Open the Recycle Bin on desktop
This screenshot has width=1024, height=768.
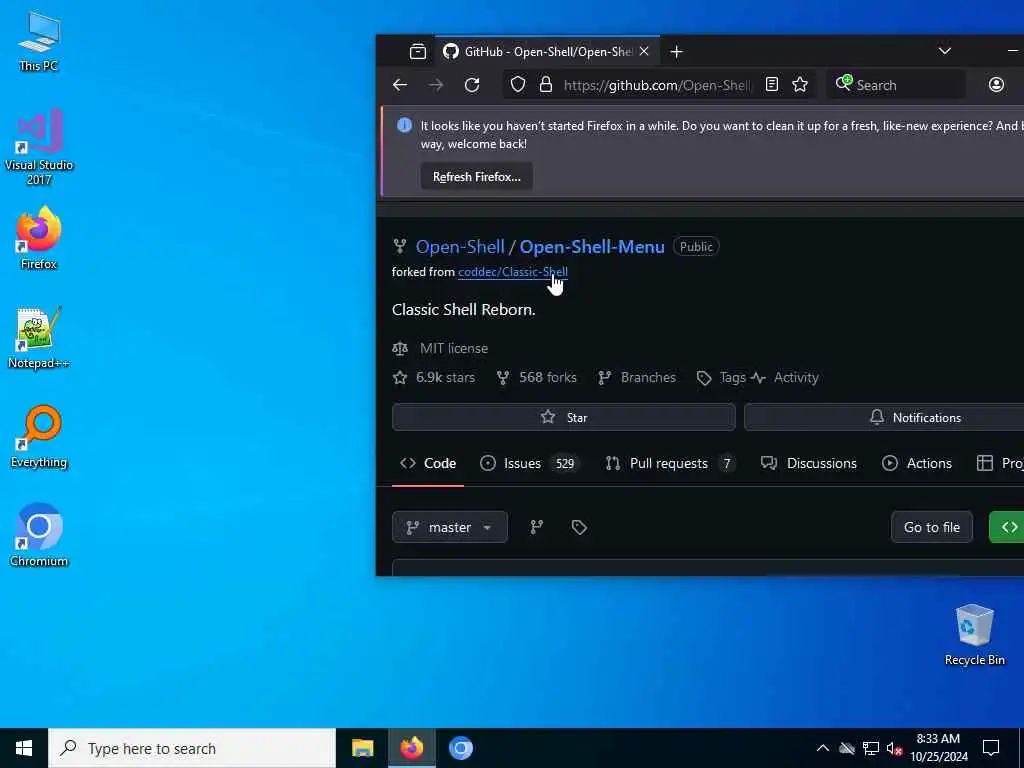pyautogui.click(x=974, y=635)
